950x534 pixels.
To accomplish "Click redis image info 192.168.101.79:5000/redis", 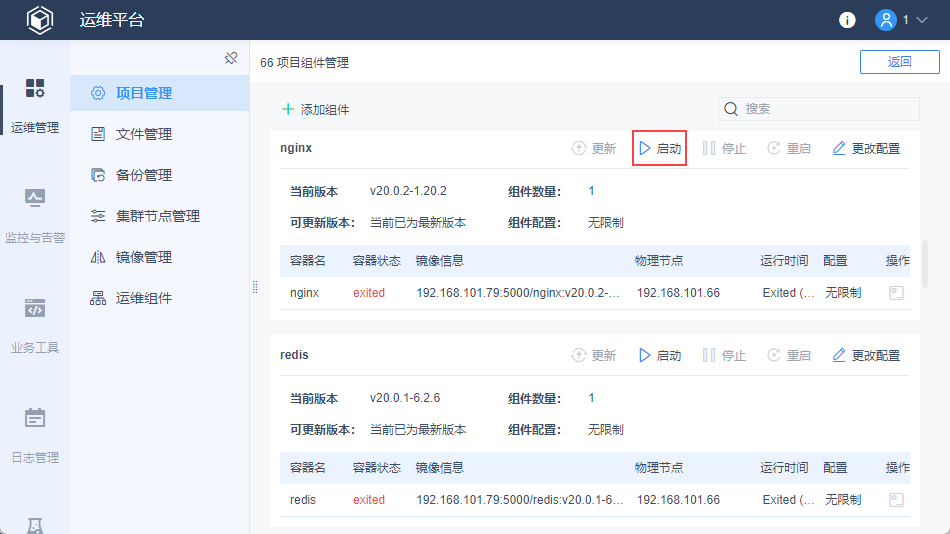I will (x=520, y=500).
